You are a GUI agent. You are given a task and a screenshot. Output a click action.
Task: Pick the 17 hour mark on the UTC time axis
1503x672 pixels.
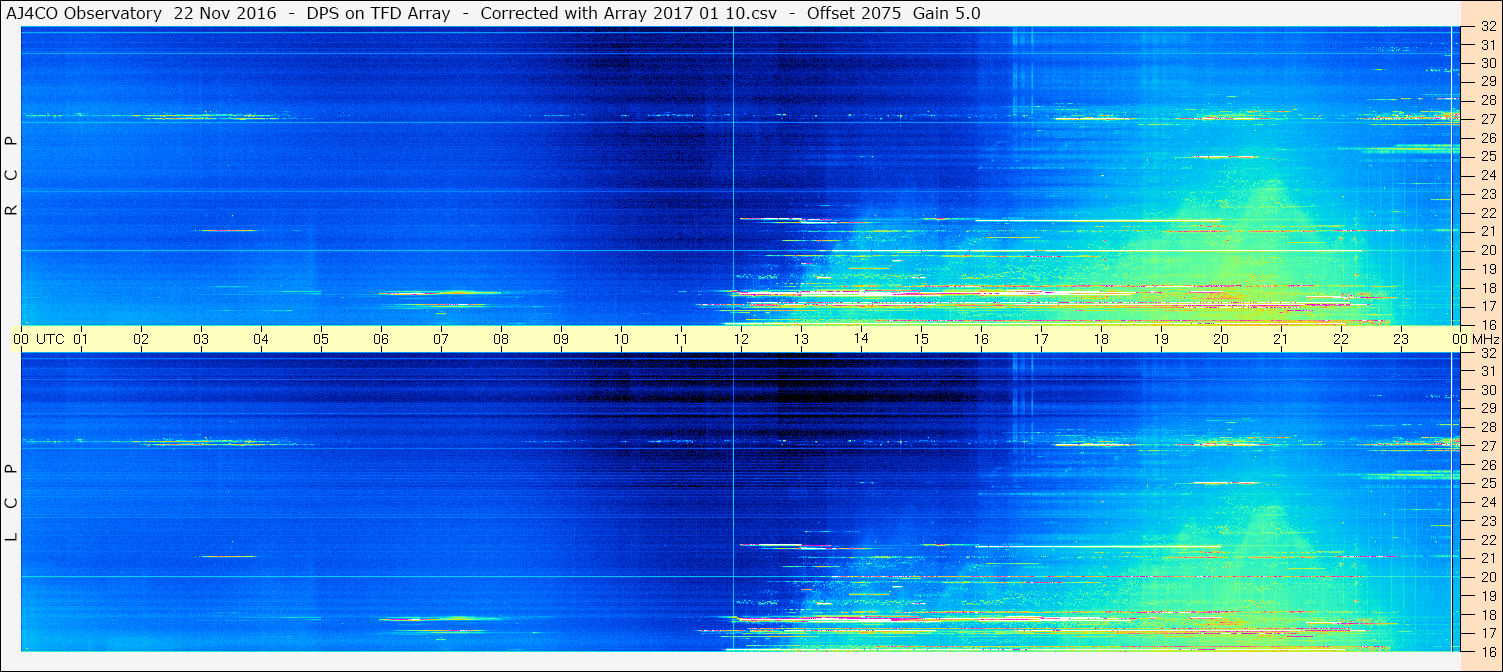click(1041, 339)
